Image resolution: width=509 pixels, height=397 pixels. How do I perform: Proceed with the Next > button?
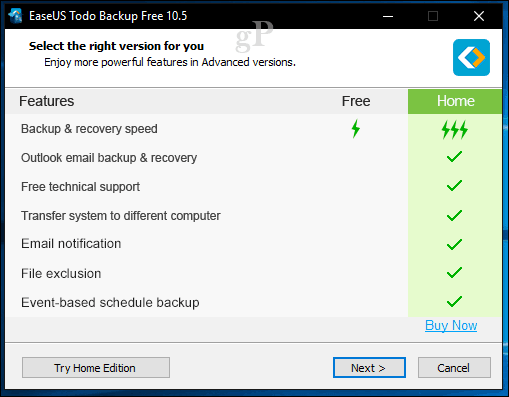tap(369, 368)
